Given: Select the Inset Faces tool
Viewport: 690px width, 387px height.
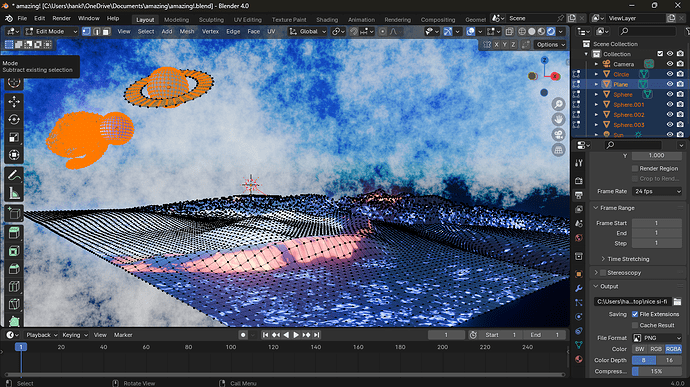Looking at the screenshot, I should [x=14, y=251].
